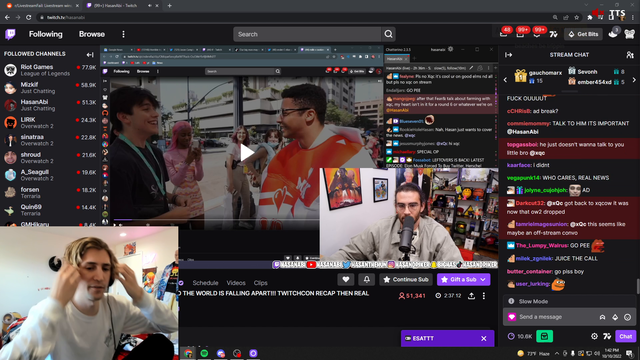Click the 10.6K channel points balance
Screen dimensions: 640x360
520,336
